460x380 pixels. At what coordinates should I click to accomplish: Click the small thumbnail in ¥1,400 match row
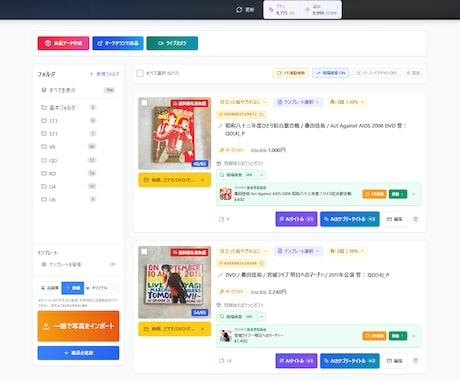tap(226, 336)
